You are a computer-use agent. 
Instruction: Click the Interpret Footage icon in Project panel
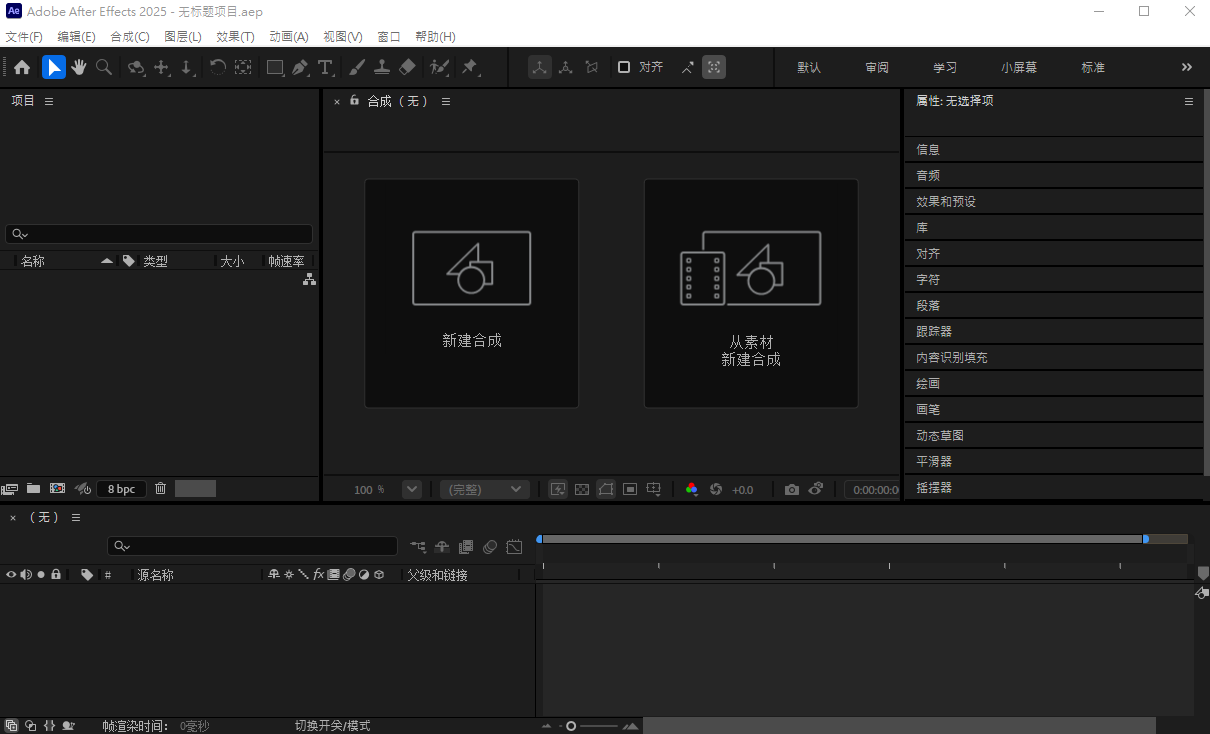pos(10,489)
